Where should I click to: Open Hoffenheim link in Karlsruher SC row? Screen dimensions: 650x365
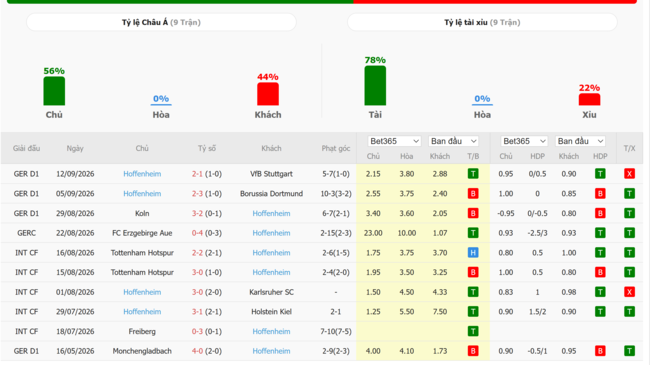[142, 292]
